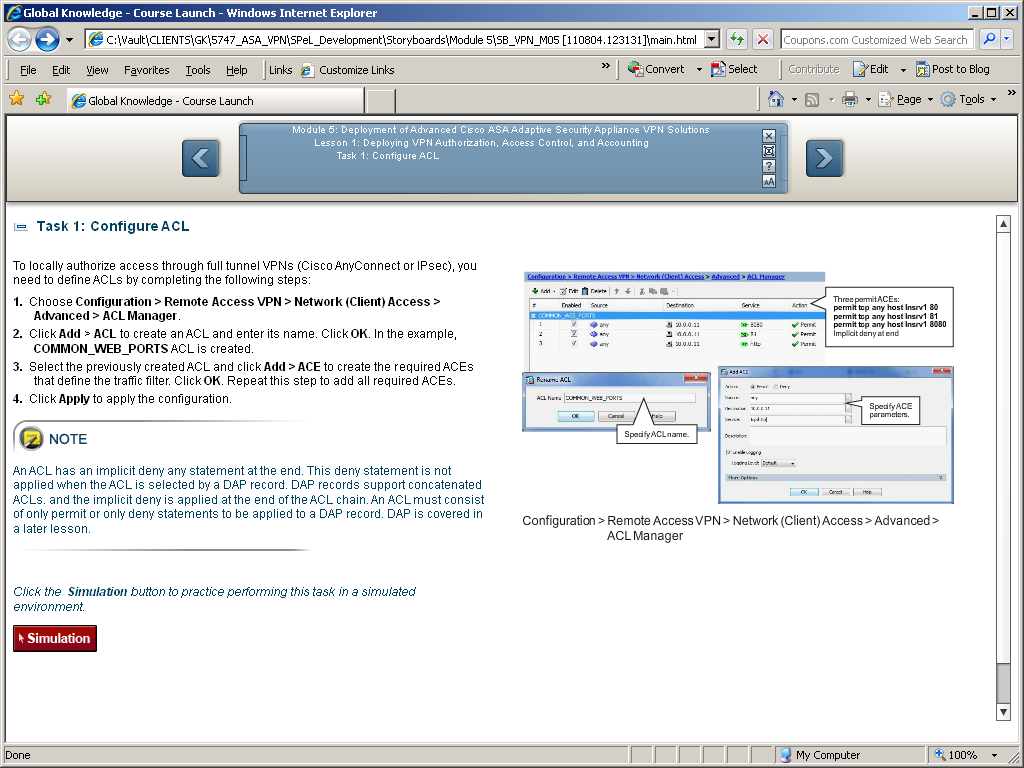Click the printer icon in command bar
This screenshot has width=1024, height=768.
point(849,99)
